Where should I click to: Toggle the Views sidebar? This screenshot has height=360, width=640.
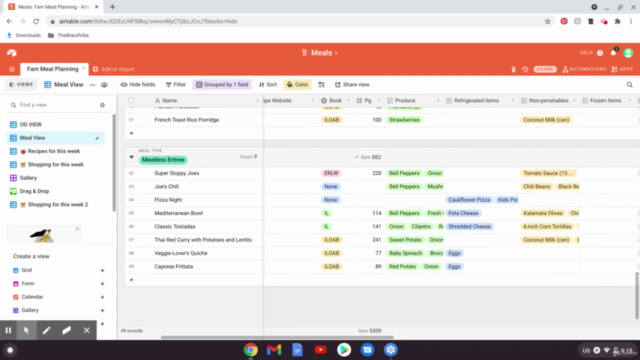click(21, 84)
